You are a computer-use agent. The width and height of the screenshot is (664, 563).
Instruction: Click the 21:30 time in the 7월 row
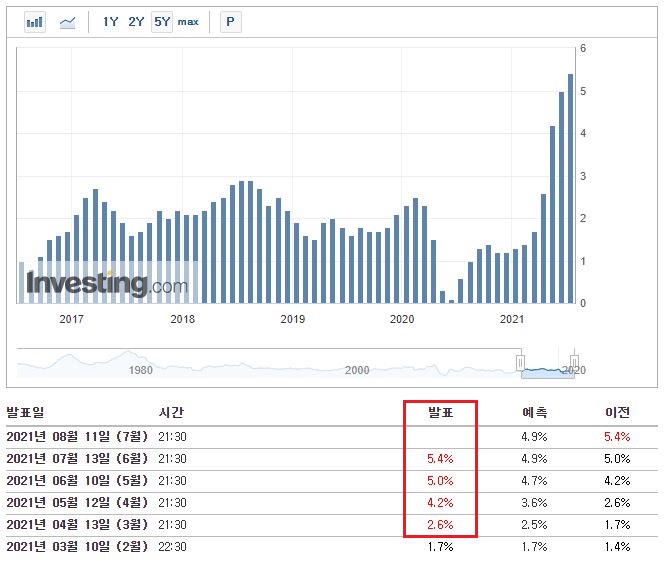tap(172, 436)
